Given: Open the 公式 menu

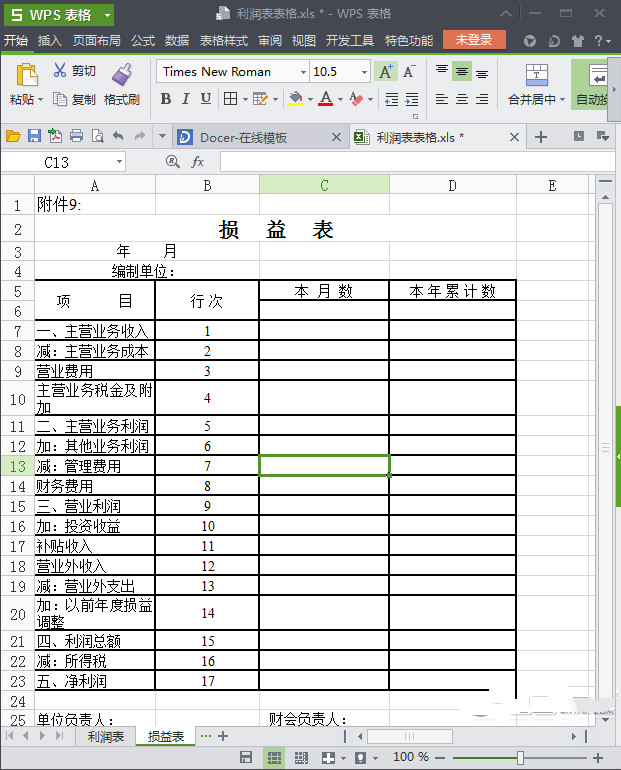Looking at the screenshot, I should point(143,40).
